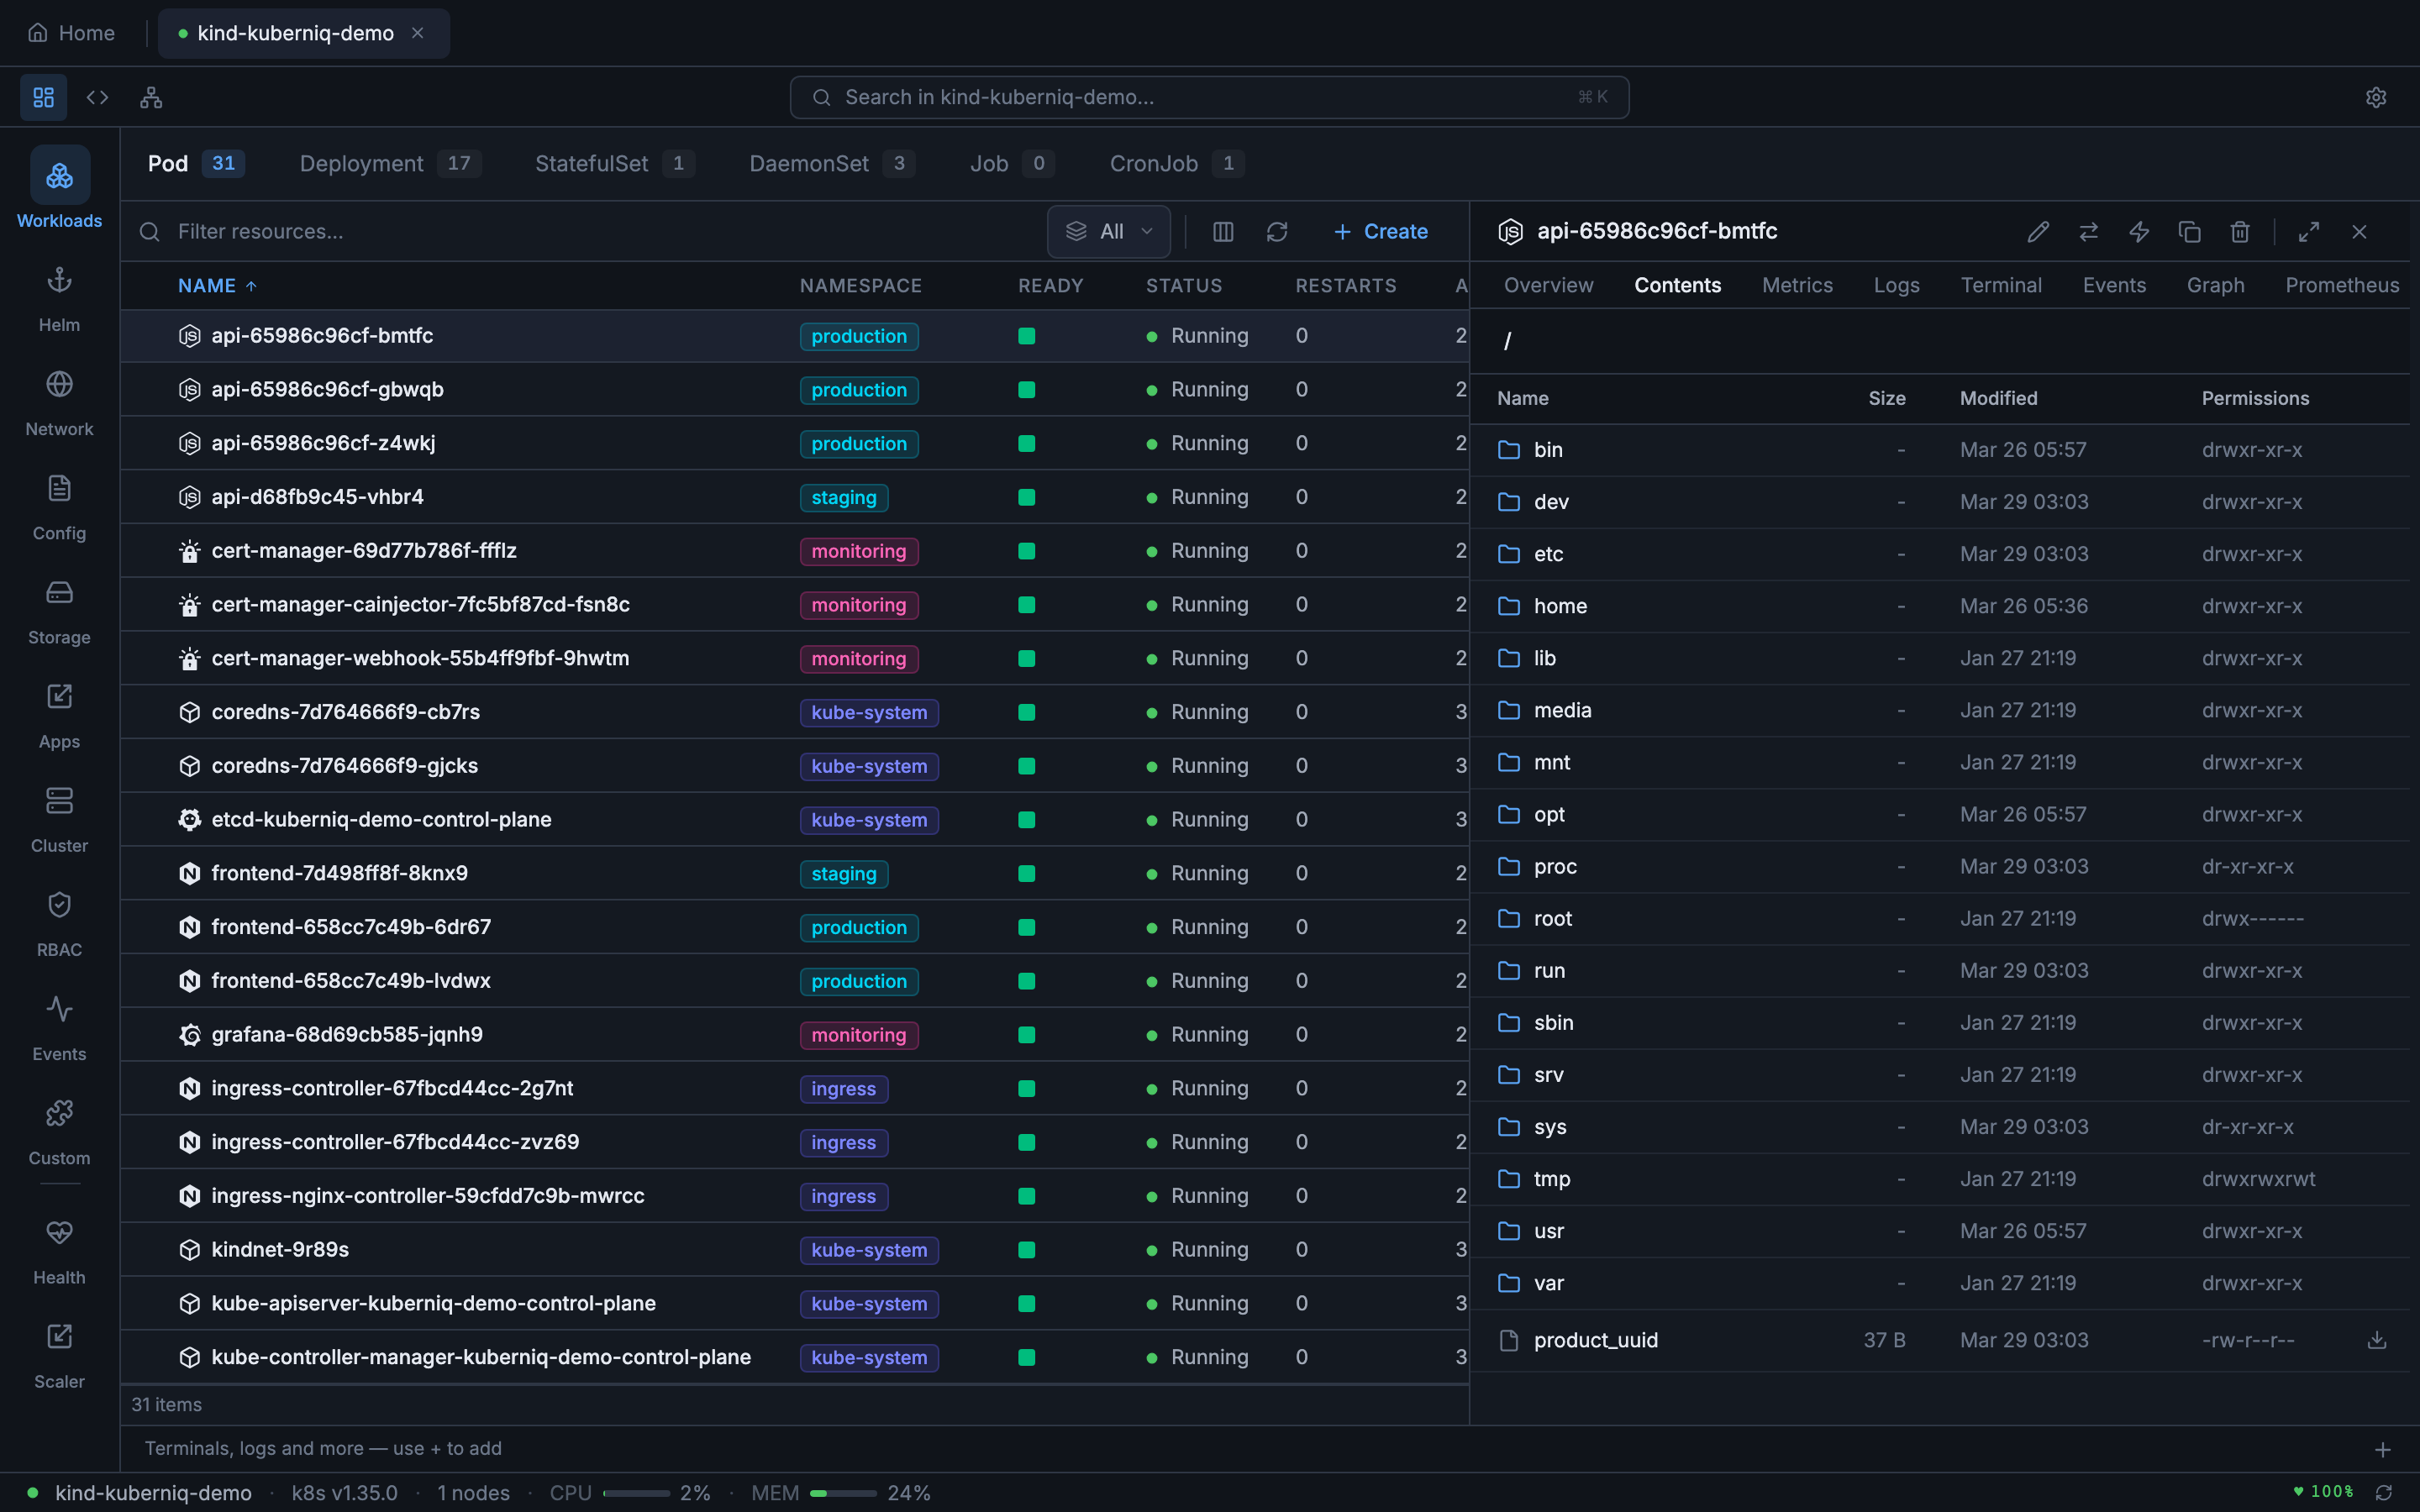This screenshot has width=2420, height=1512.
Task: Edit the pod with the pencil icon
Action: (2037, 231)
